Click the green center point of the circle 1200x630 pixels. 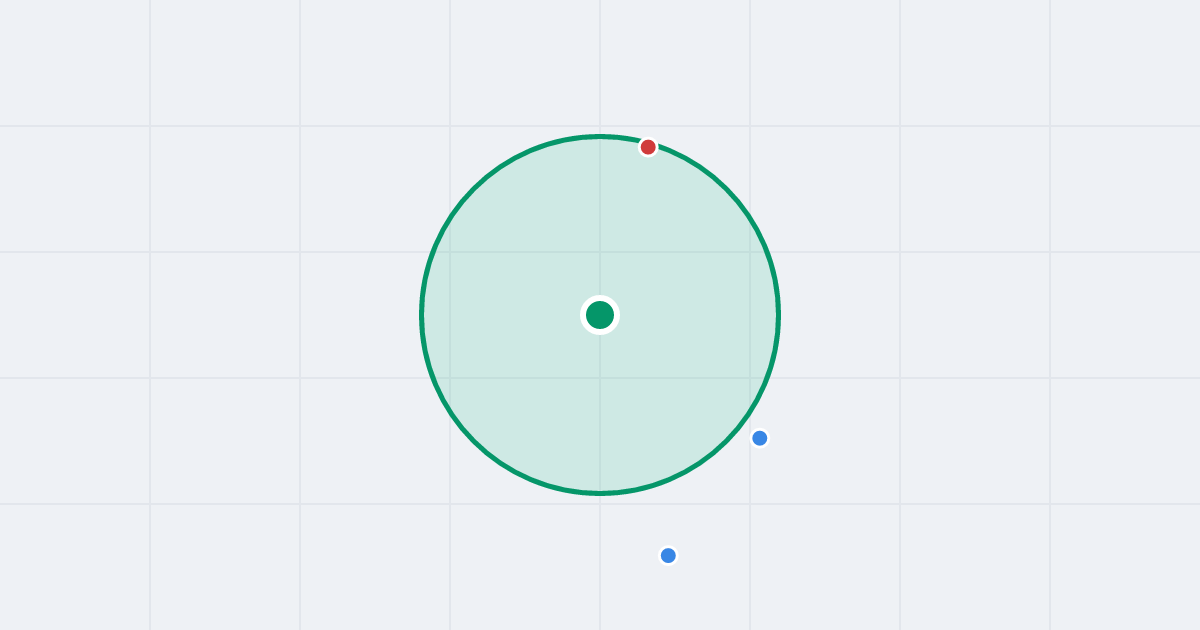point(600,315)
